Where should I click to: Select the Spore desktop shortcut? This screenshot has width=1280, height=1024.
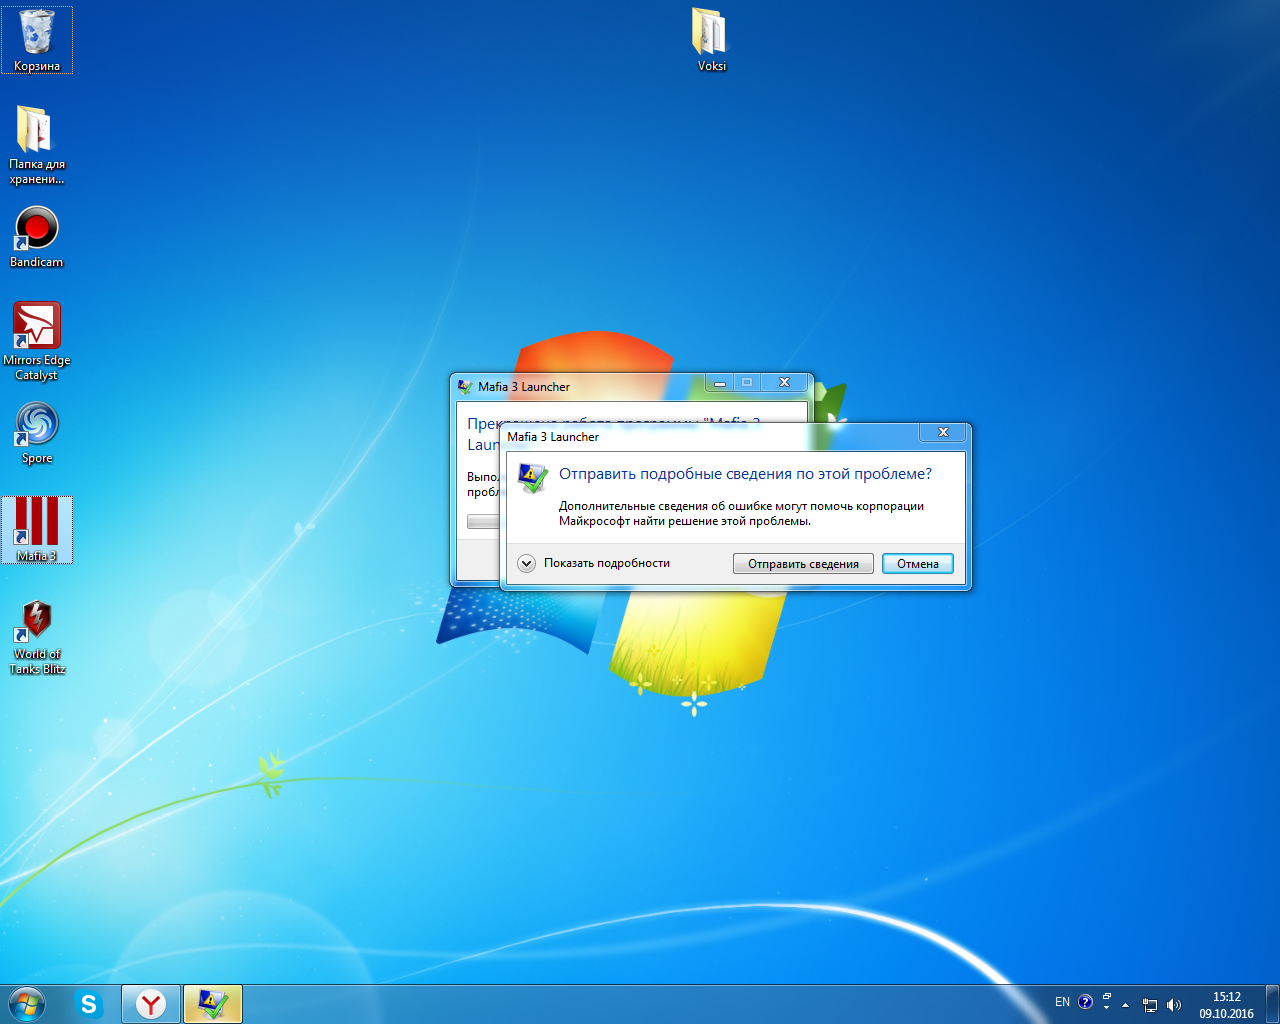click(x=37, y=433)
